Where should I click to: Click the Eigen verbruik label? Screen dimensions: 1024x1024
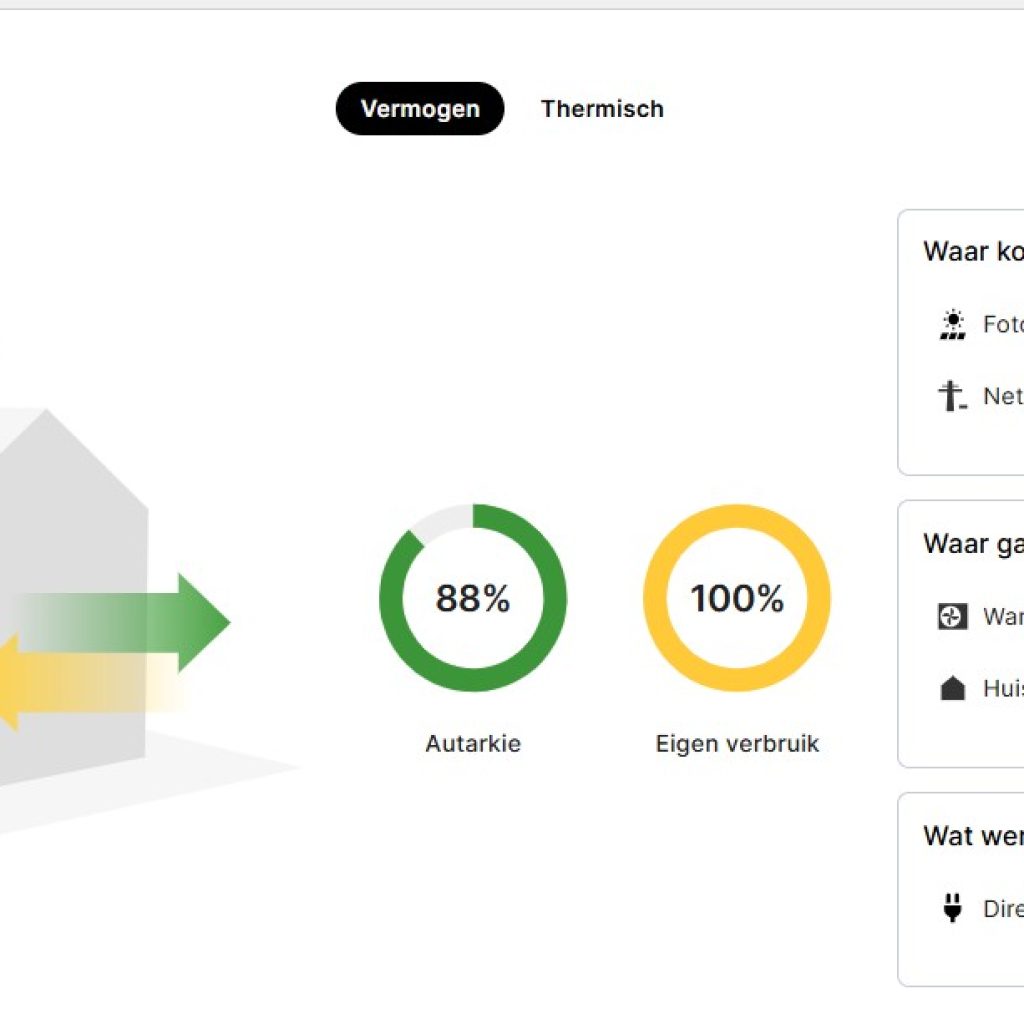click(737, 744)
